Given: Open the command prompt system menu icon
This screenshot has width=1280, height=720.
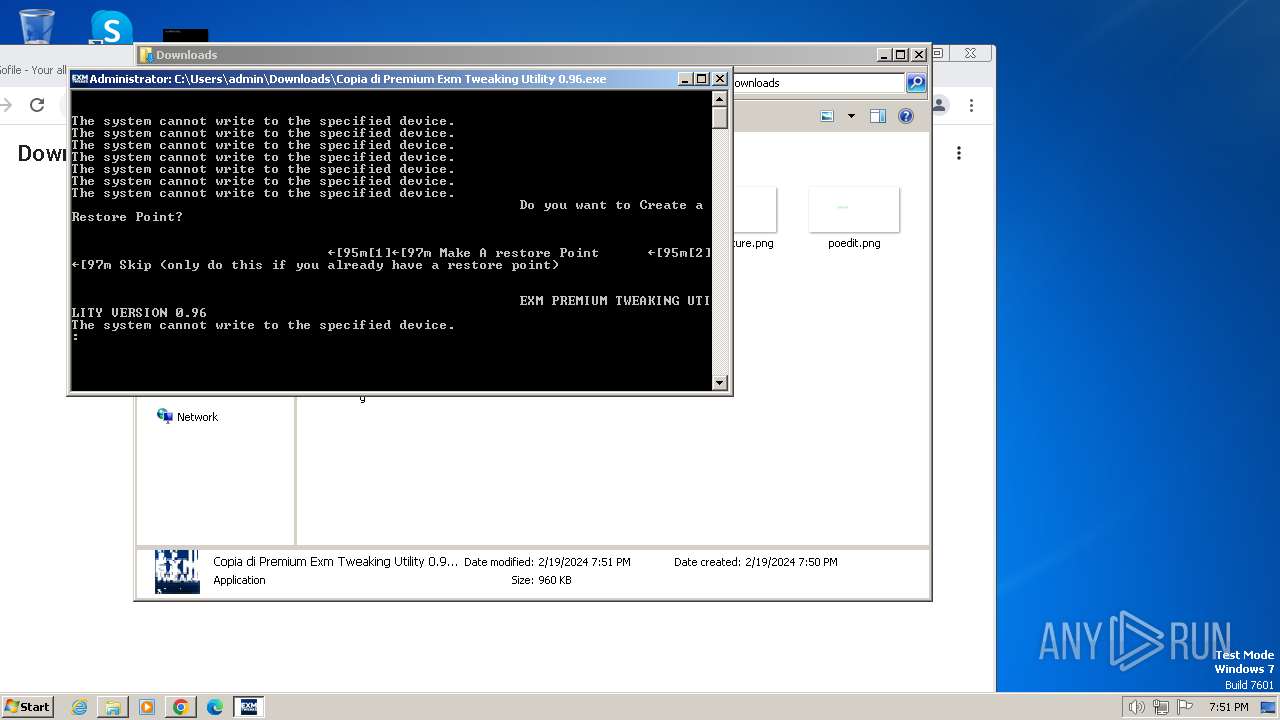Looking at the screenshot, I should [x=80, y=79].
